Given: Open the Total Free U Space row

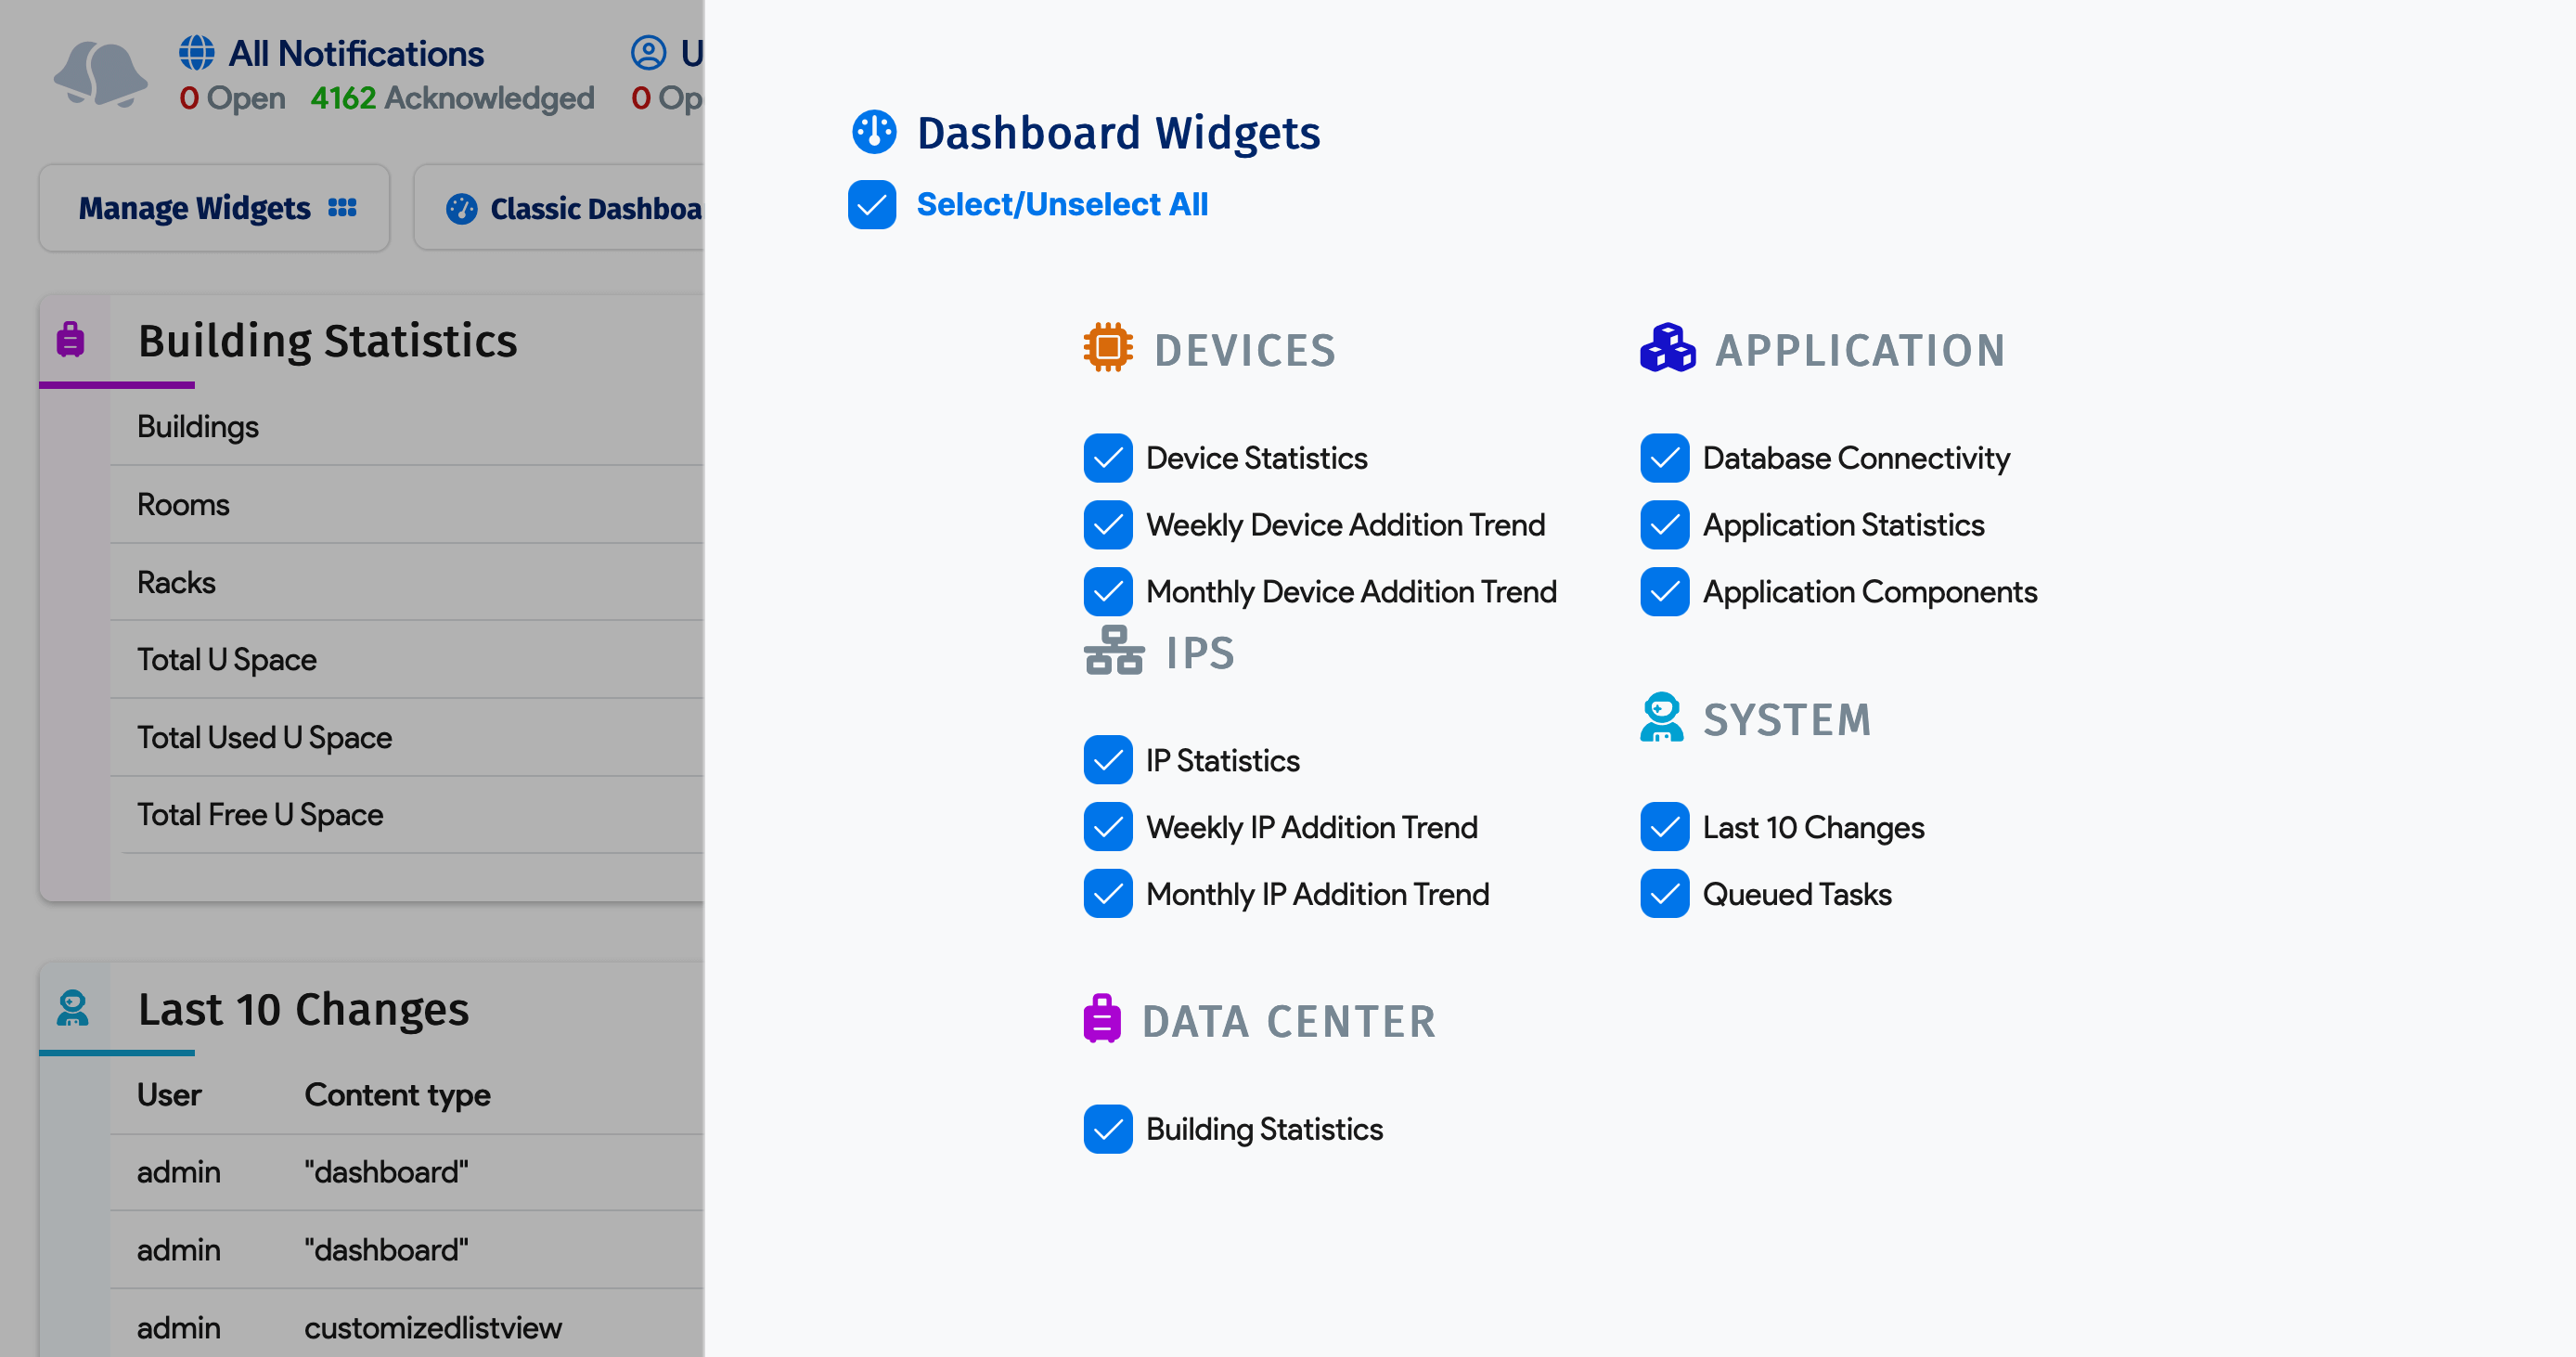Looking at the screenshot, I should tap(260, 814).
